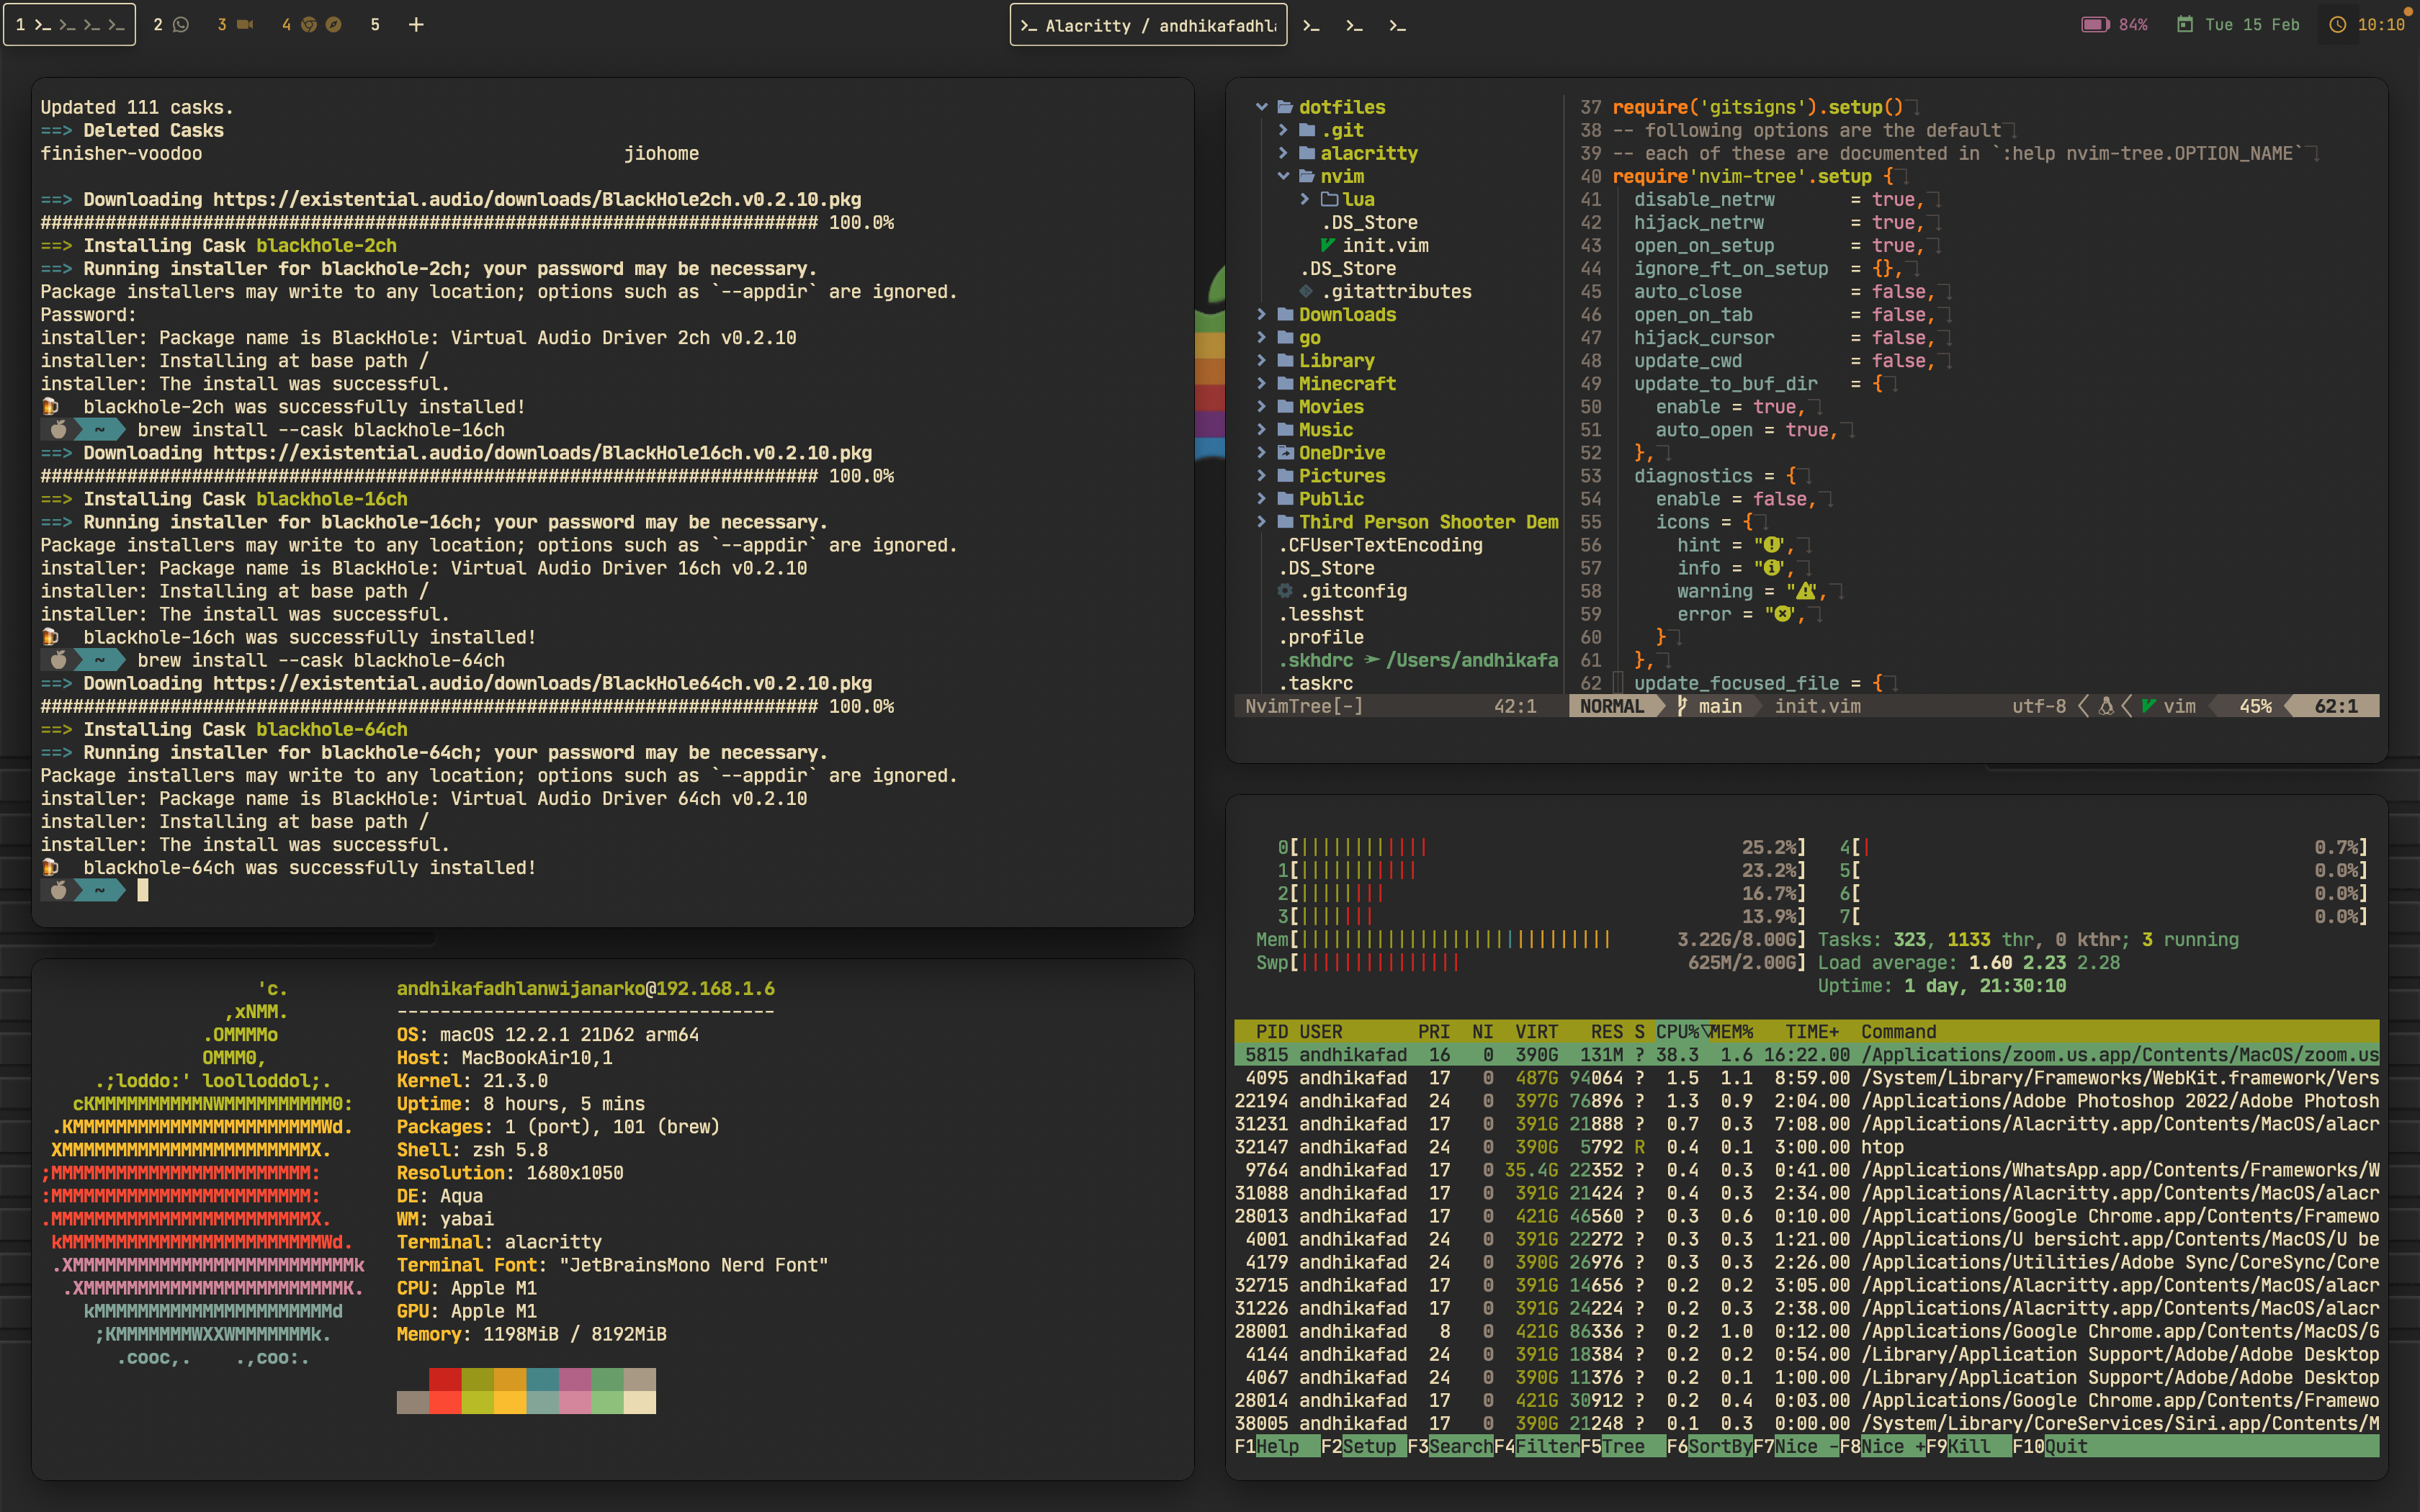Expand the alacritty folder in file tree
Viewport: 2420px width, 1512px height.
pos(1368,153)
